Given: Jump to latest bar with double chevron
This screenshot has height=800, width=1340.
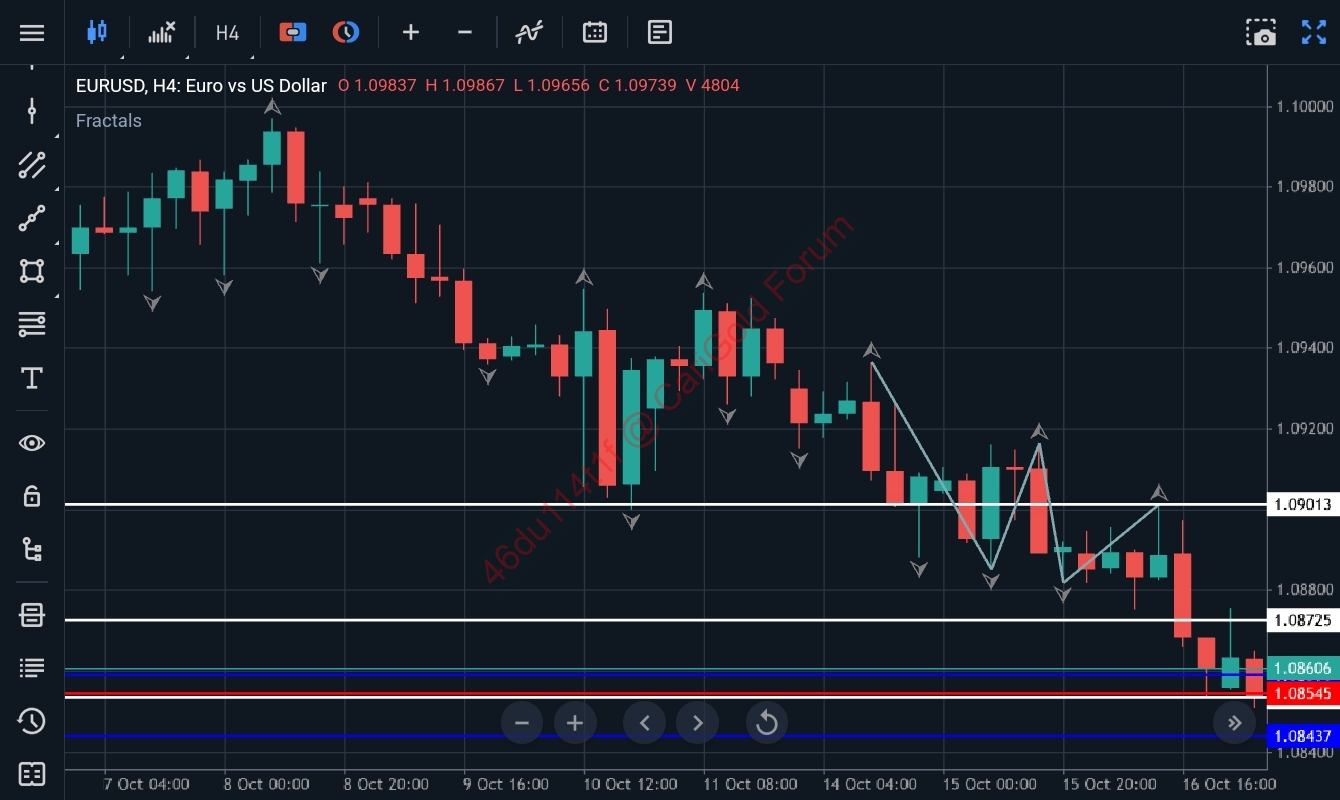Looking at the screenshot, I should click(x=1235, y=723).
